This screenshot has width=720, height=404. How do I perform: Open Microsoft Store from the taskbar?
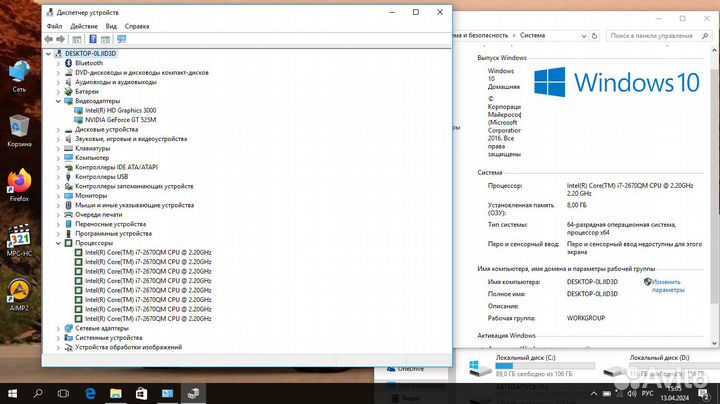141,393
